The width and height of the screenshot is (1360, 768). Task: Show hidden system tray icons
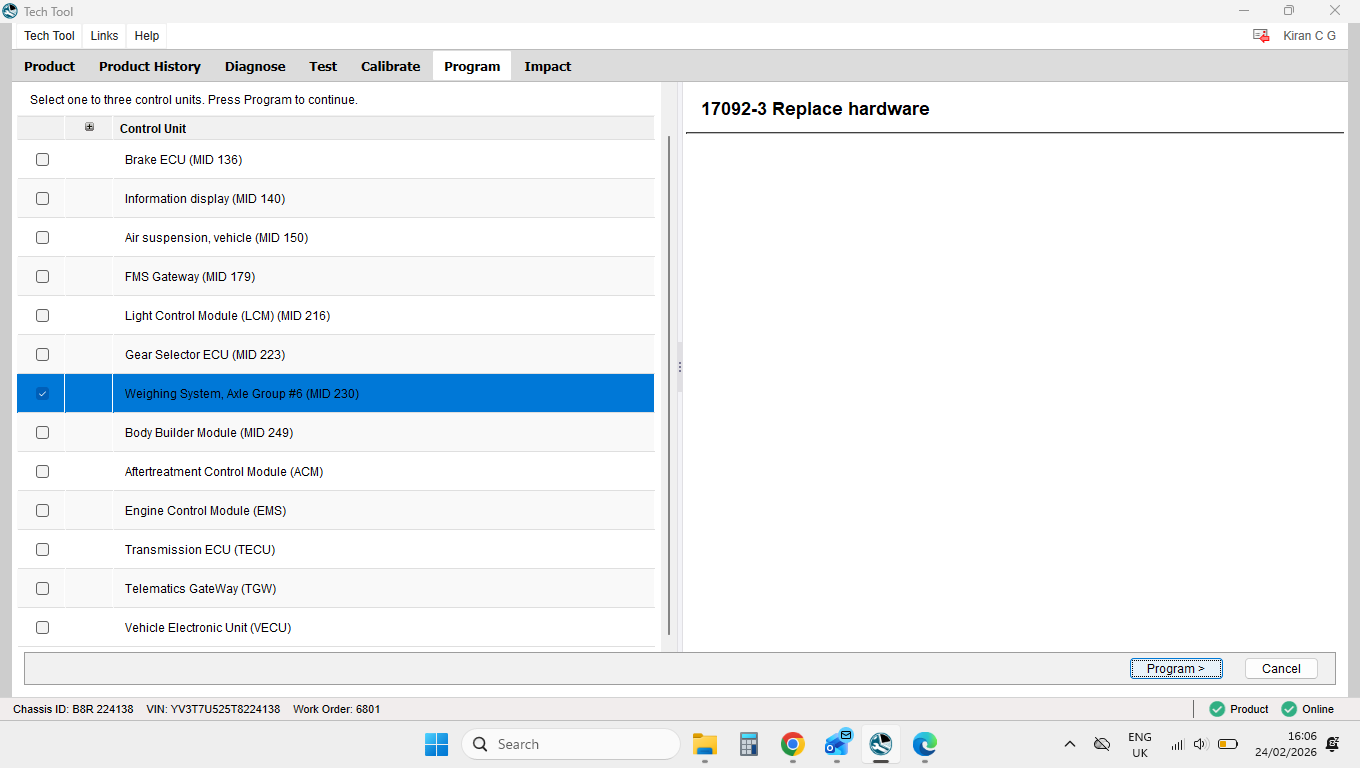1070,744
